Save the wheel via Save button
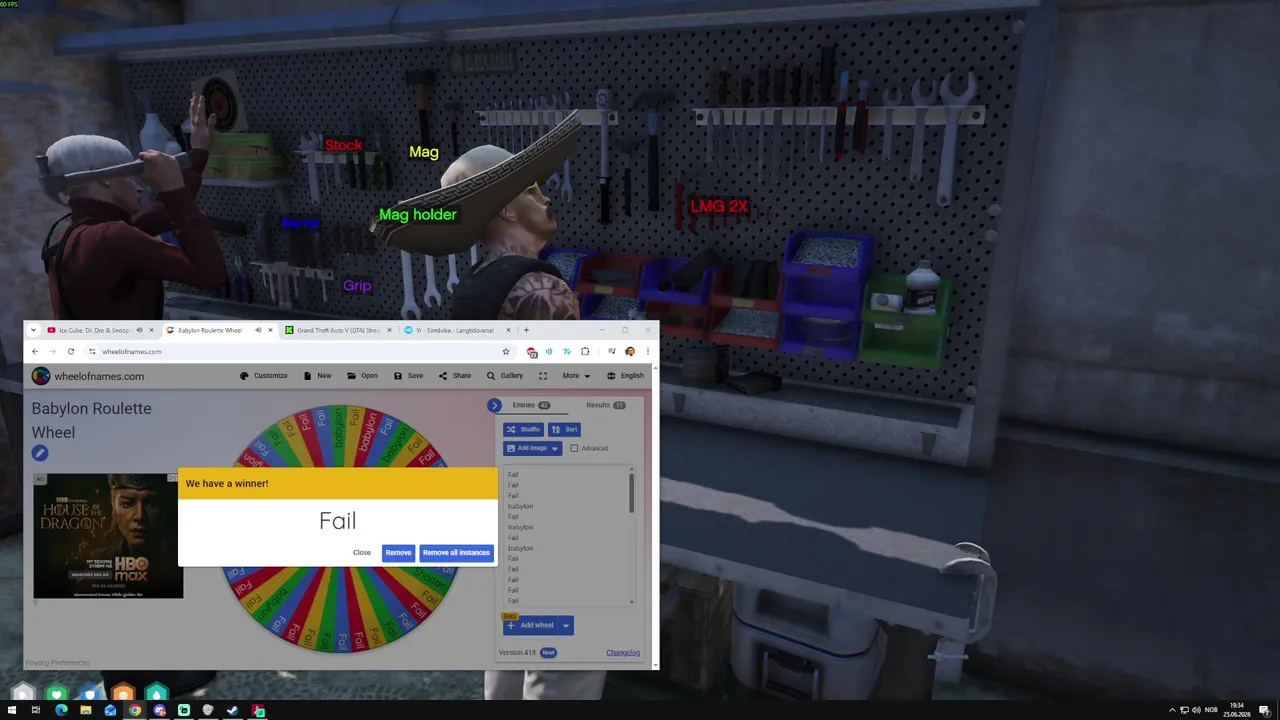1280x720 pixels. point(409,376)
